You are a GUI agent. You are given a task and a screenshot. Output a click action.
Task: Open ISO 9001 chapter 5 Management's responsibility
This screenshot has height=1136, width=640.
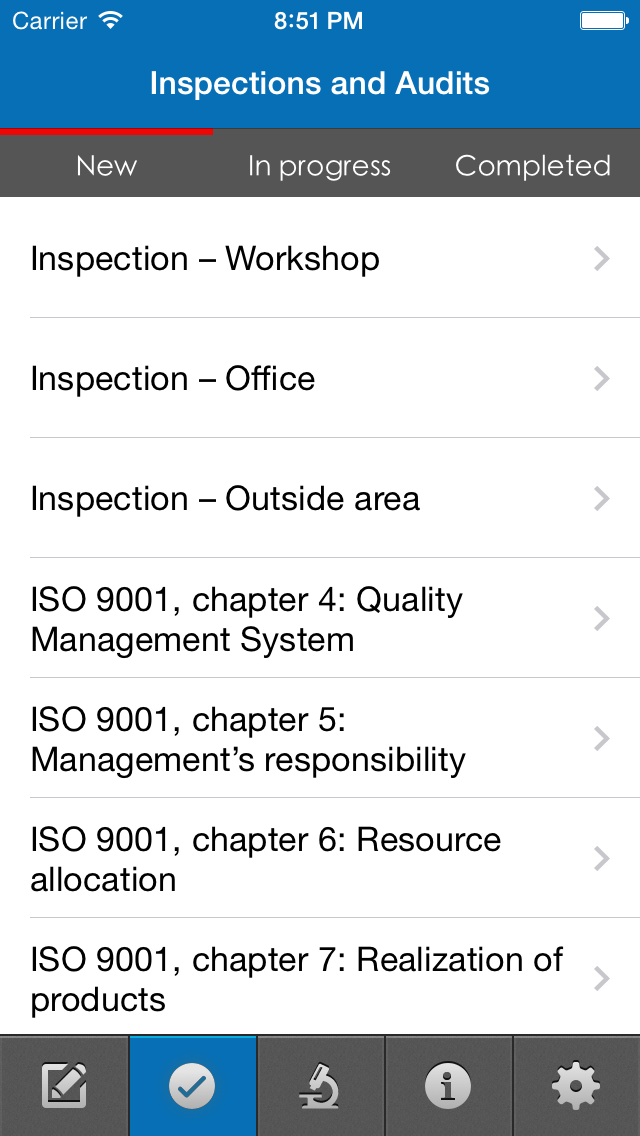coord(320,738)
